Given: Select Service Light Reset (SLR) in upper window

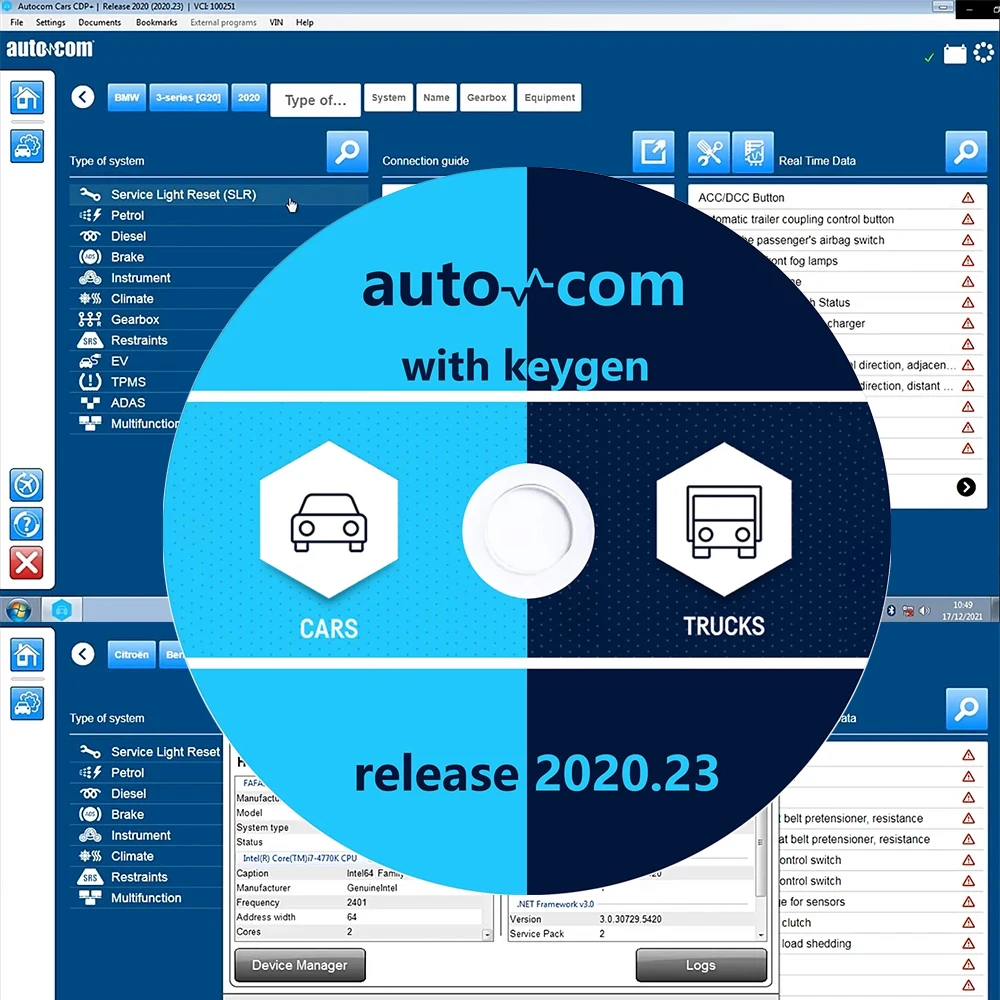Looking at the screenshot, I should tap(219, 195).
